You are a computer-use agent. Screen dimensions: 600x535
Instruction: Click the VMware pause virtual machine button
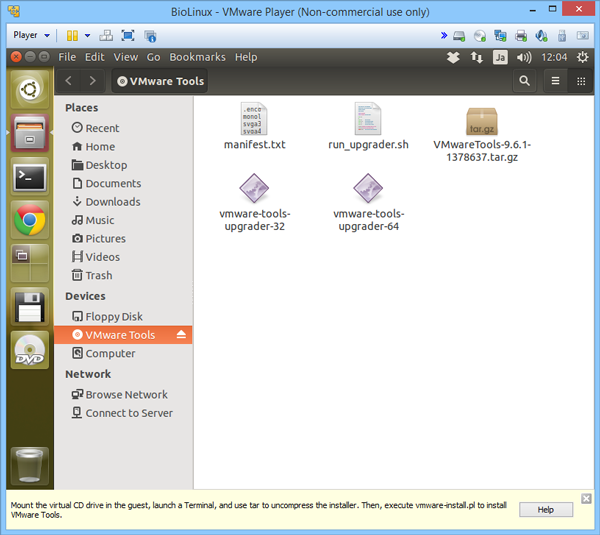[72, 36]
